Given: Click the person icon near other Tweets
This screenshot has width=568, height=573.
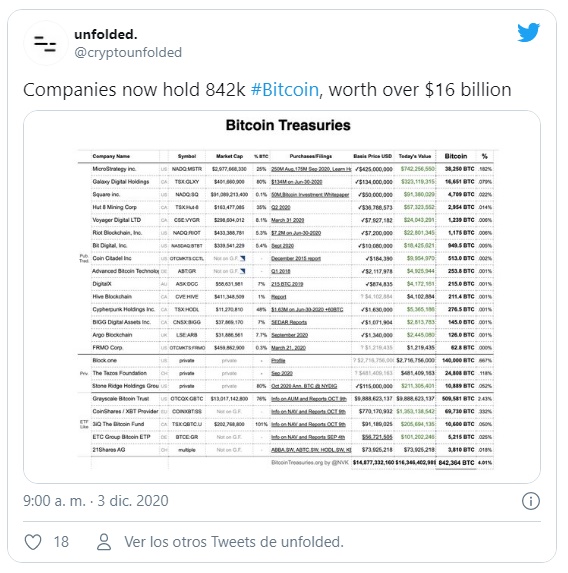Looking at the screenshot, I should [104, 542].
